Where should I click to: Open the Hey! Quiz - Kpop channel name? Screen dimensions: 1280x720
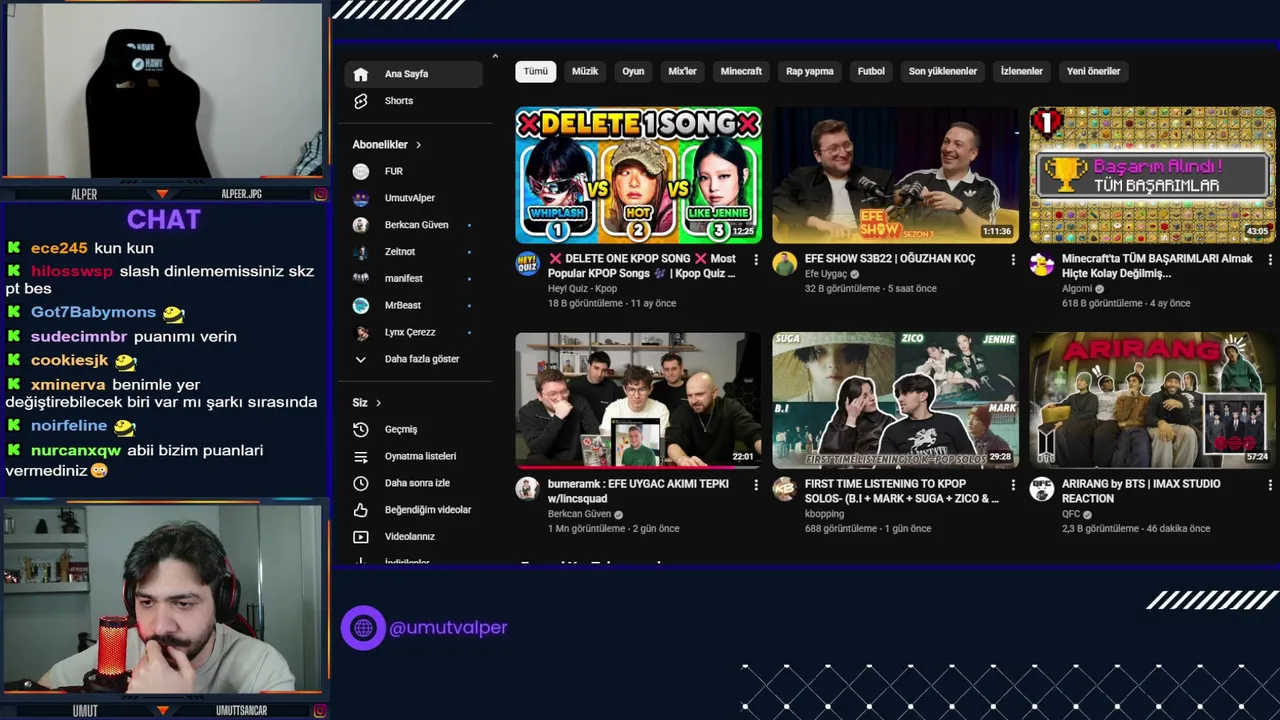point(582,288)
